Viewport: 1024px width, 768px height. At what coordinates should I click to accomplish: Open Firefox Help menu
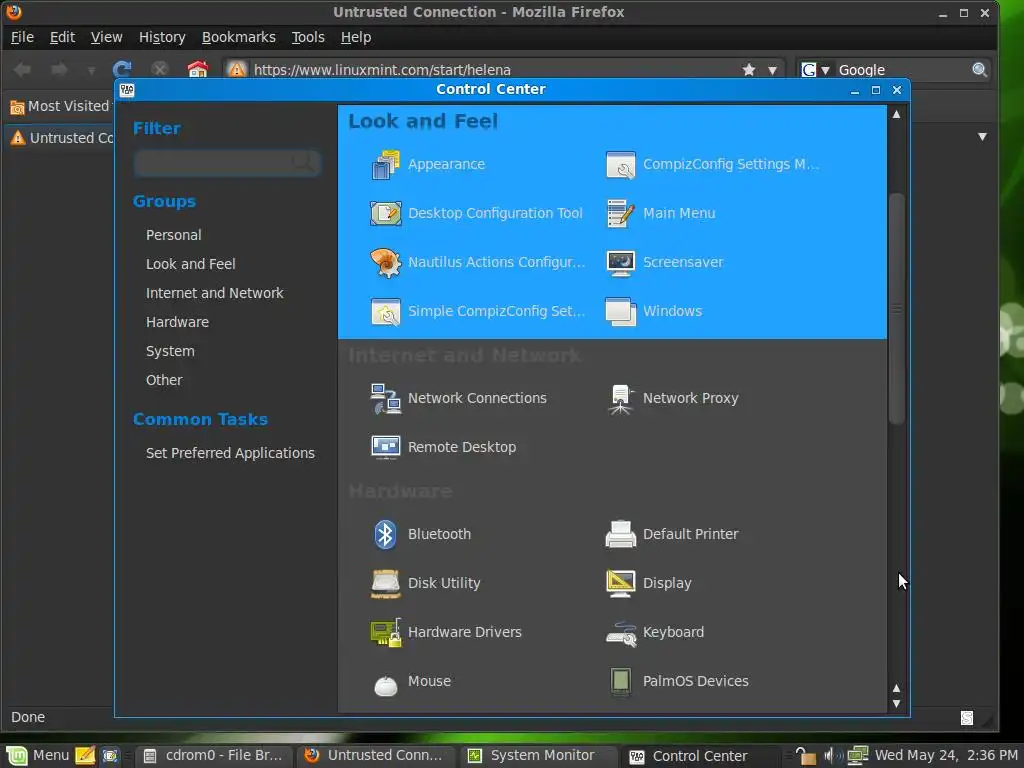click(356, 37)
